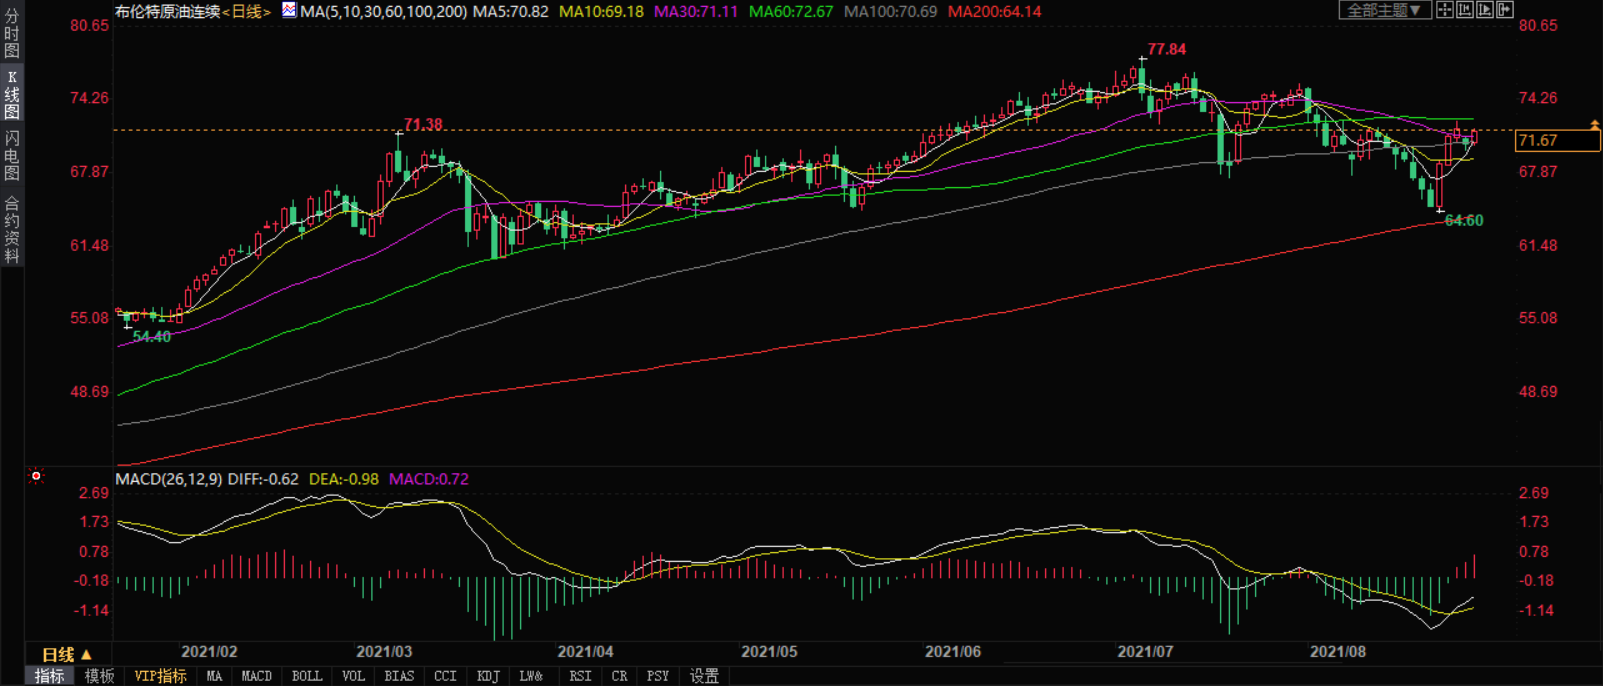The image size is (1603, 686).
Task: Click the export arrow icon at top right
Action: [x=1505, y=10]
